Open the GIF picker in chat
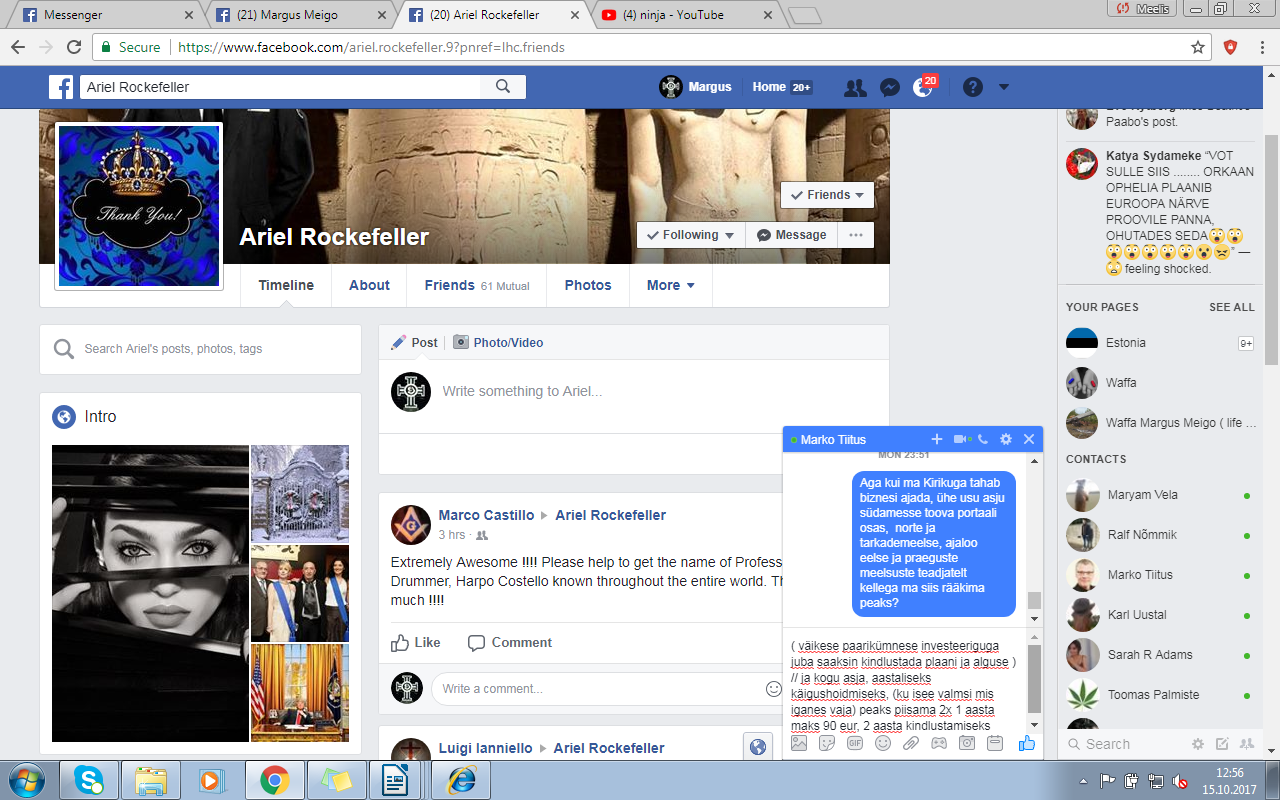 coord(855,743)
